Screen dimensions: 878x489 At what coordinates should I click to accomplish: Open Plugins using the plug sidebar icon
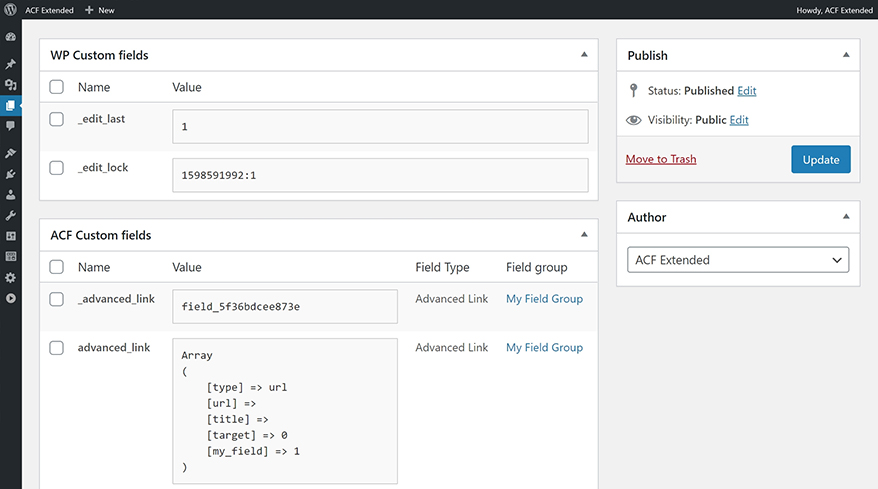(x=11, y=174)
